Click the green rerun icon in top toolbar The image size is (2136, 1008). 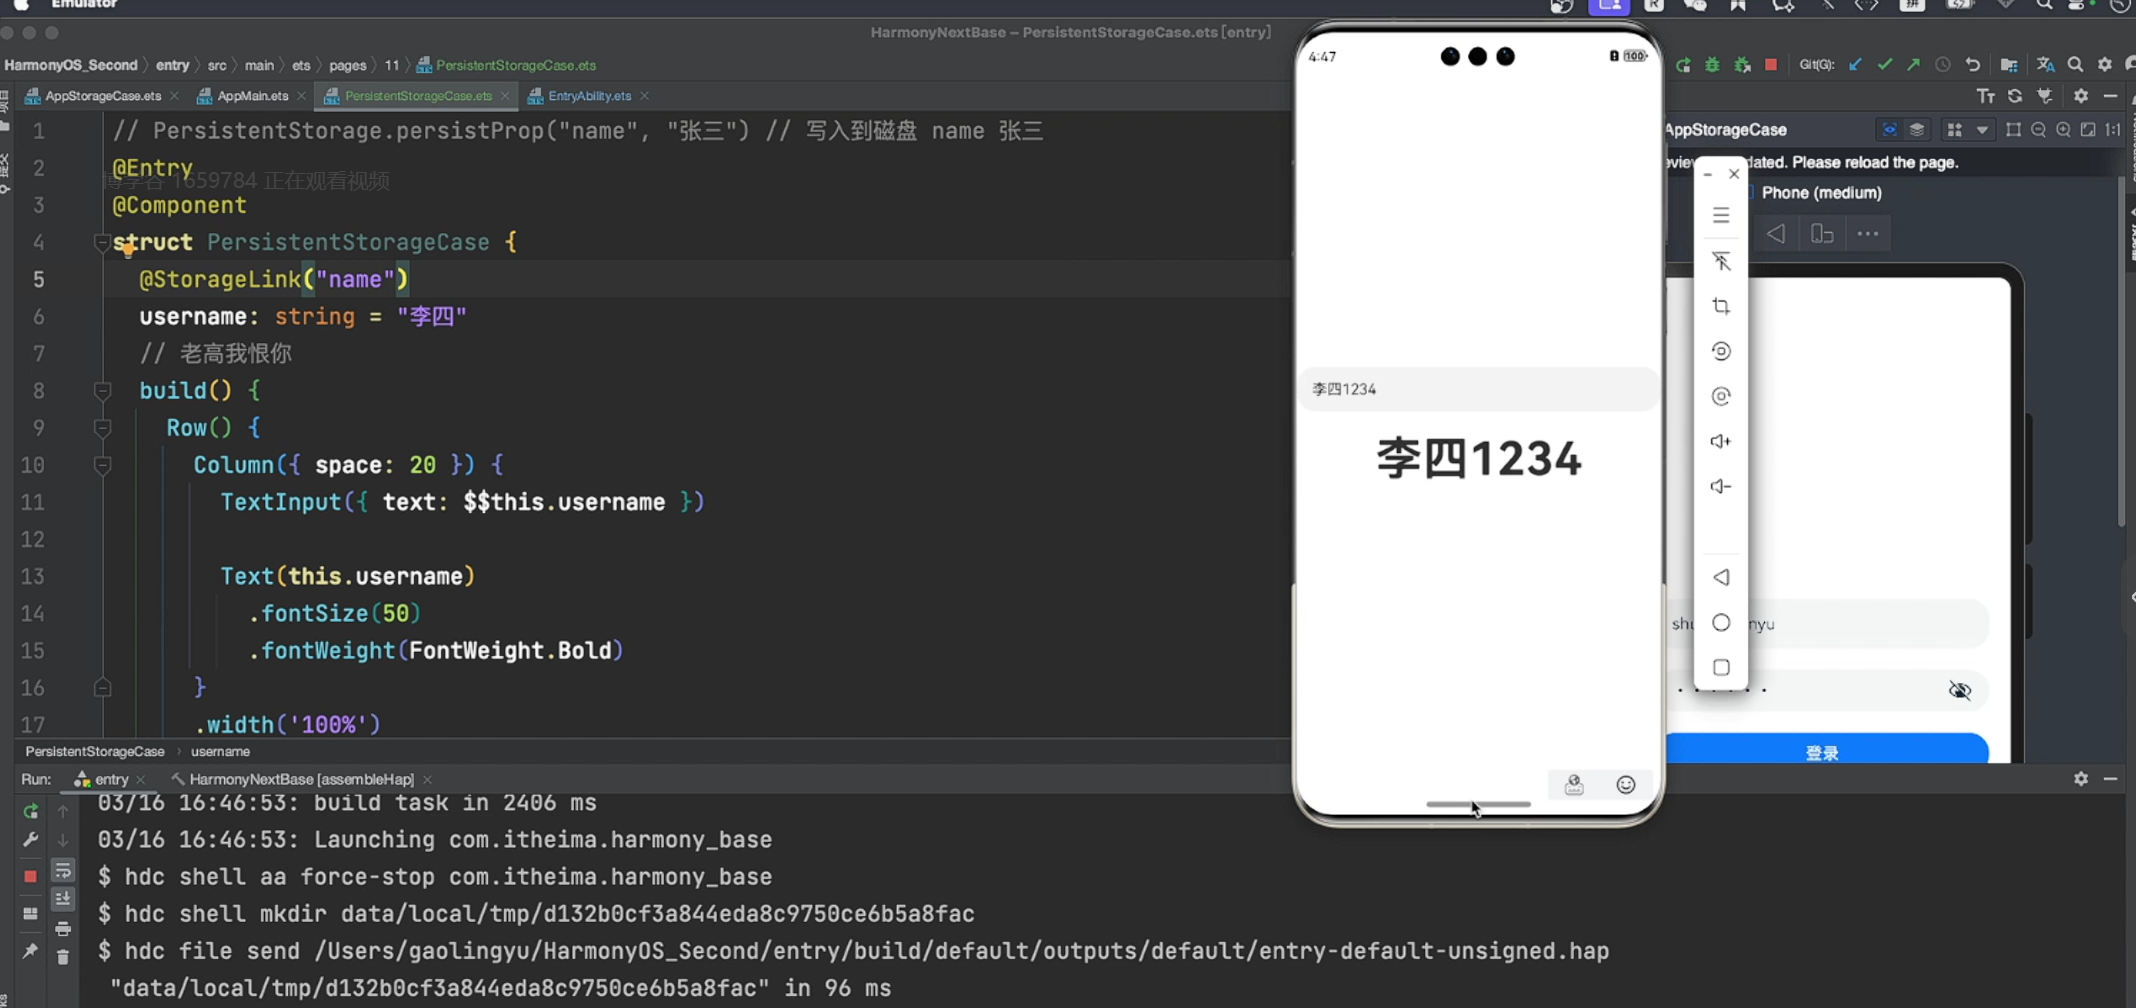coord(1683,65)
